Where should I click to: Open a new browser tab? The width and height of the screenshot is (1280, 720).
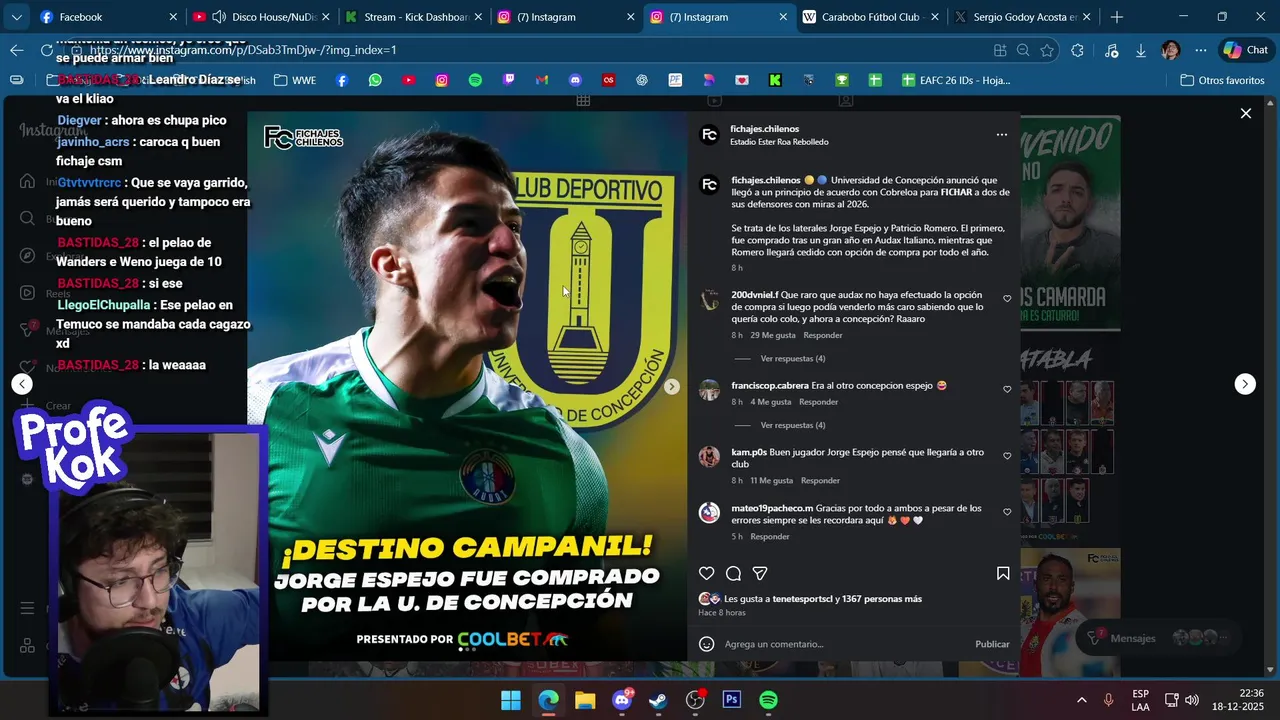(x=1117, y=17)
